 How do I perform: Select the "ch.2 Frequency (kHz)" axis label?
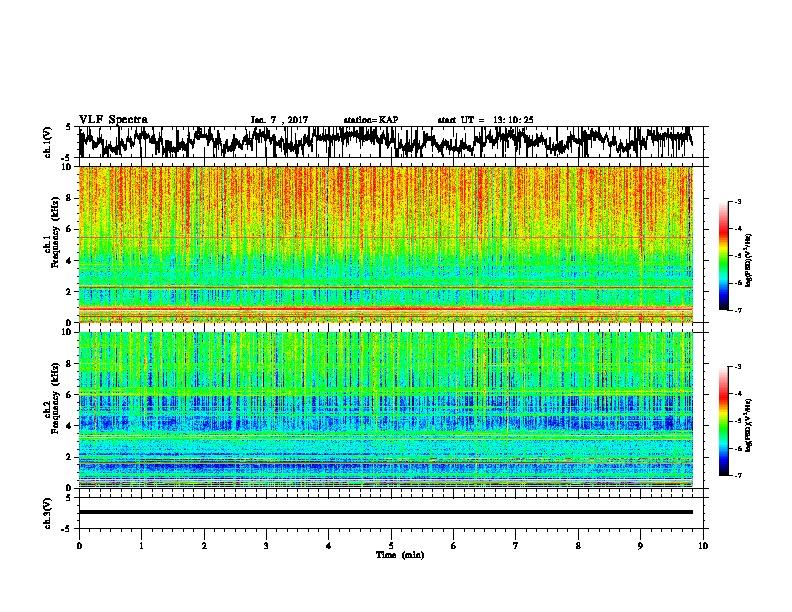[52, 398]
